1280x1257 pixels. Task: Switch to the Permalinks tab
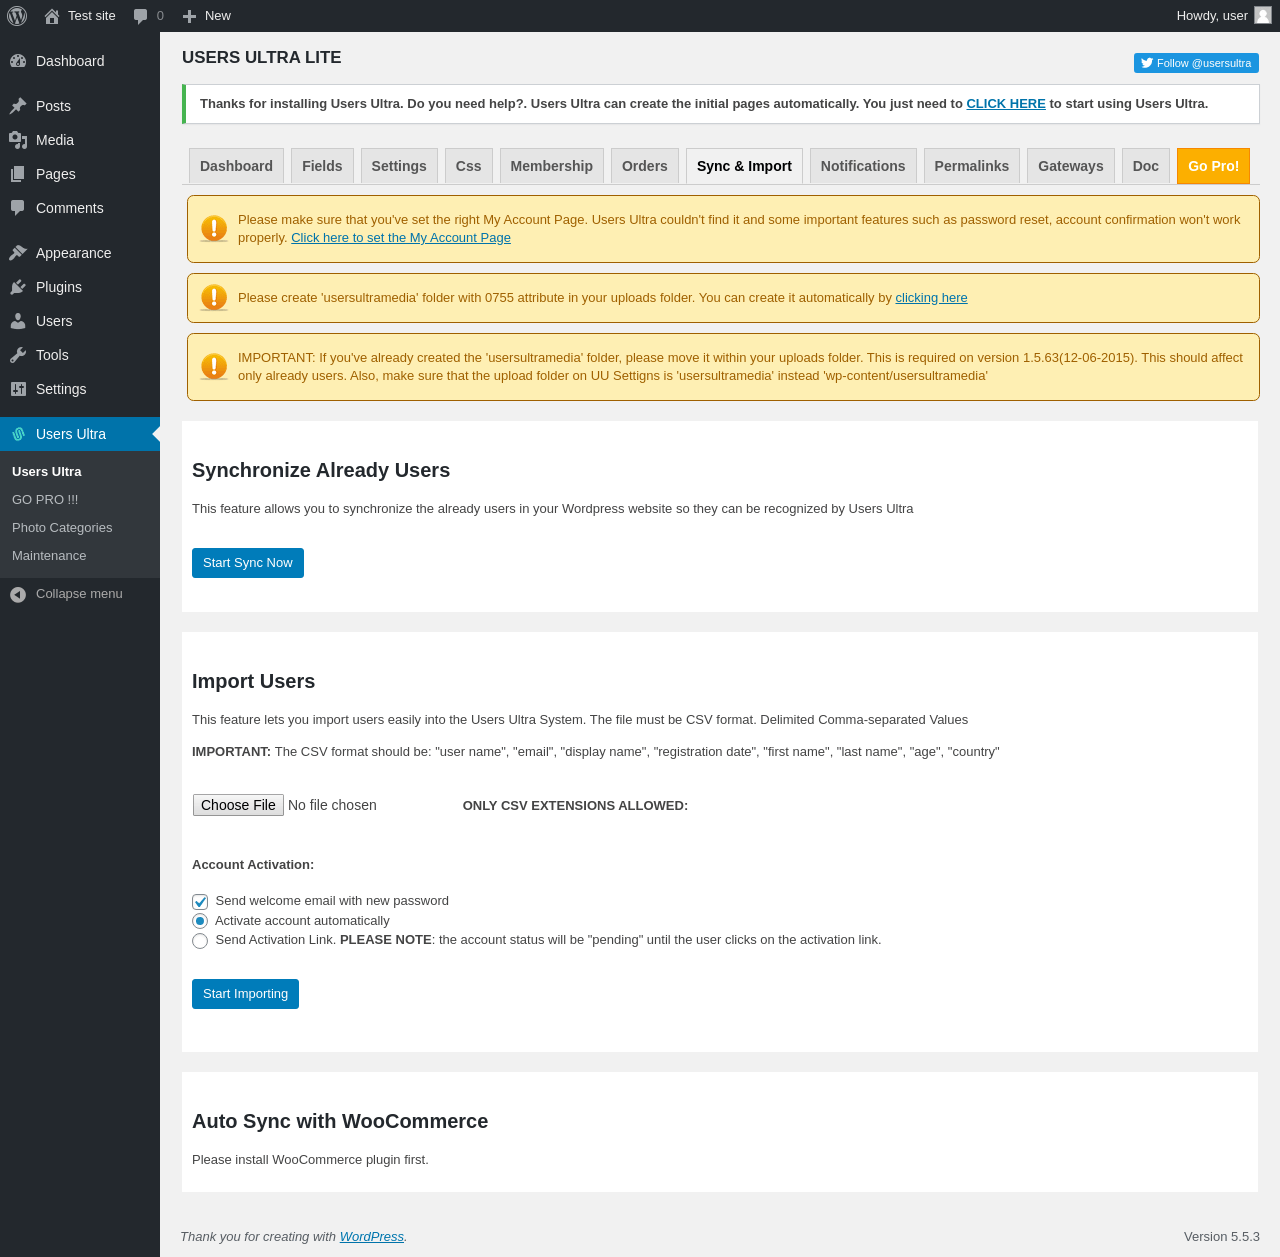(972, 166)
